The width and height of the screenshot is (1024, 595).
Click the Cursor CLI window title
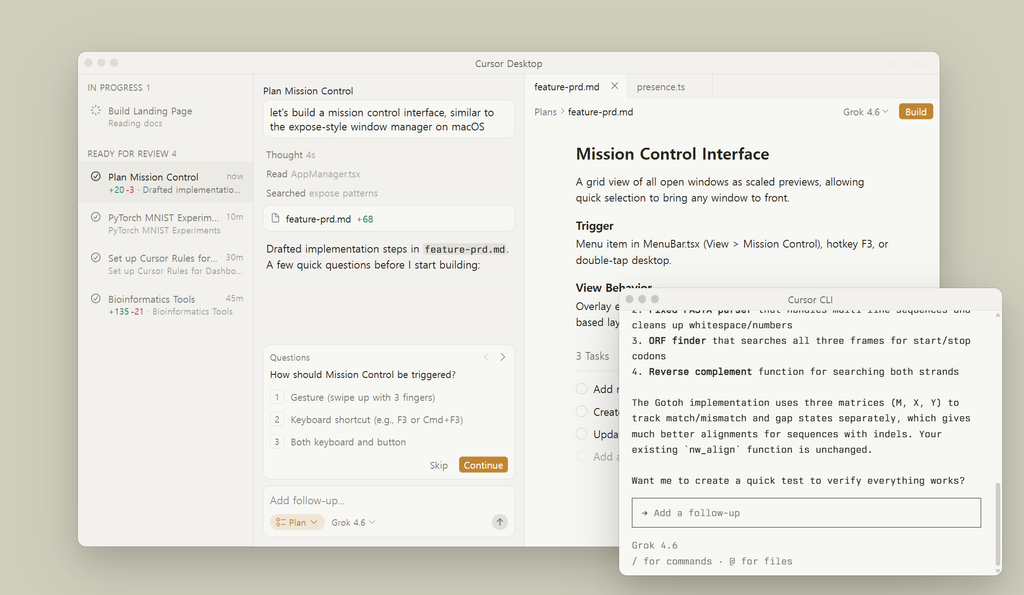(810, 299)
